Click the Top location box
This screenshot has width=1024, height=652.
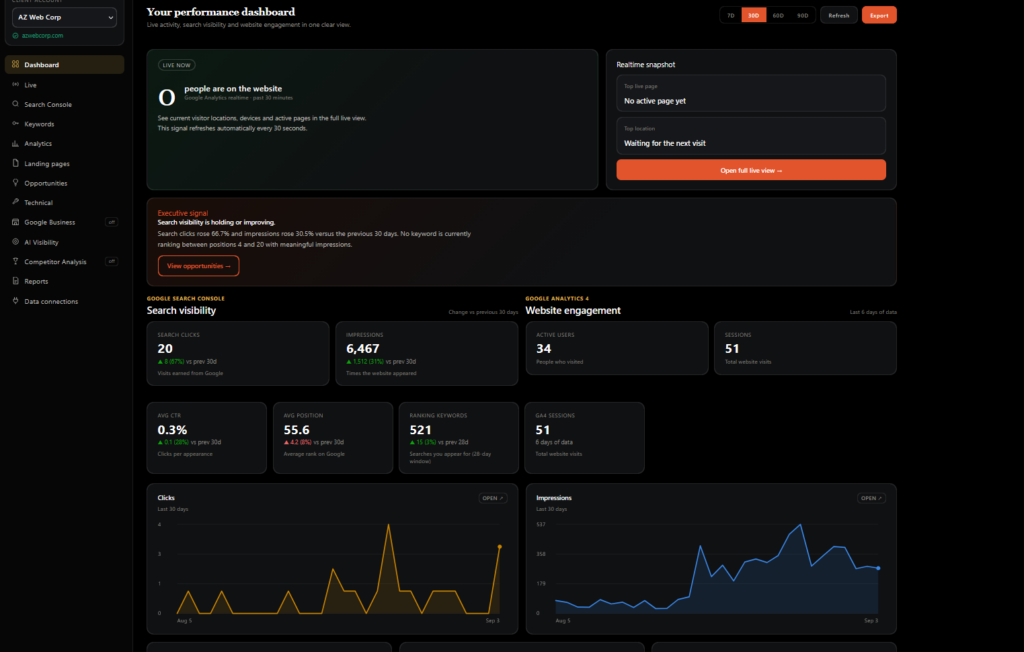point(751,136)
